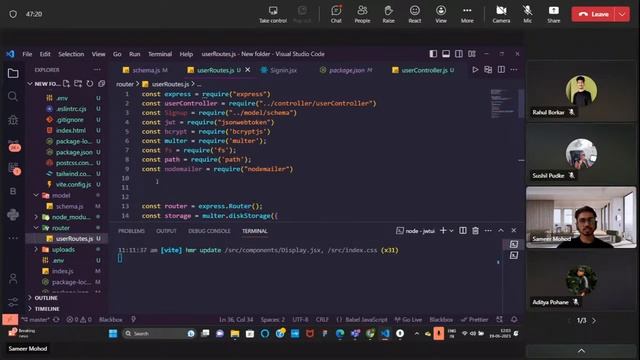
Task: Open Explorer more actions ellipsis
Action: pyautogui.click(x=97, y=70)
